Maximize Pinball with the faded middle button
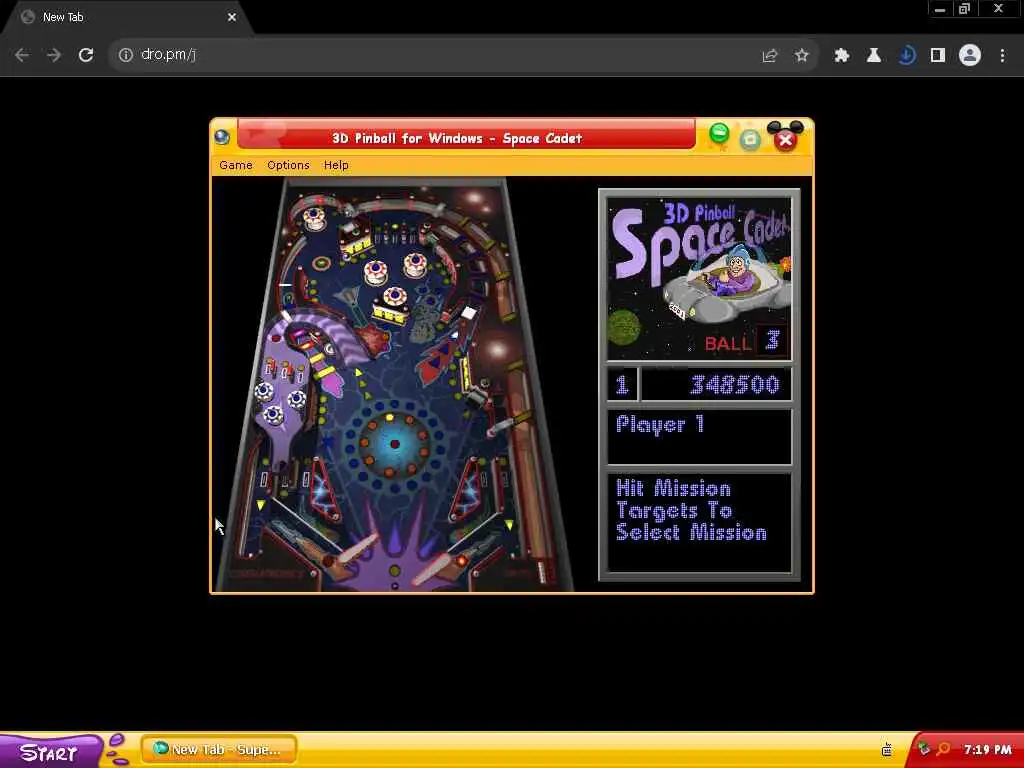 coord(750,138)
